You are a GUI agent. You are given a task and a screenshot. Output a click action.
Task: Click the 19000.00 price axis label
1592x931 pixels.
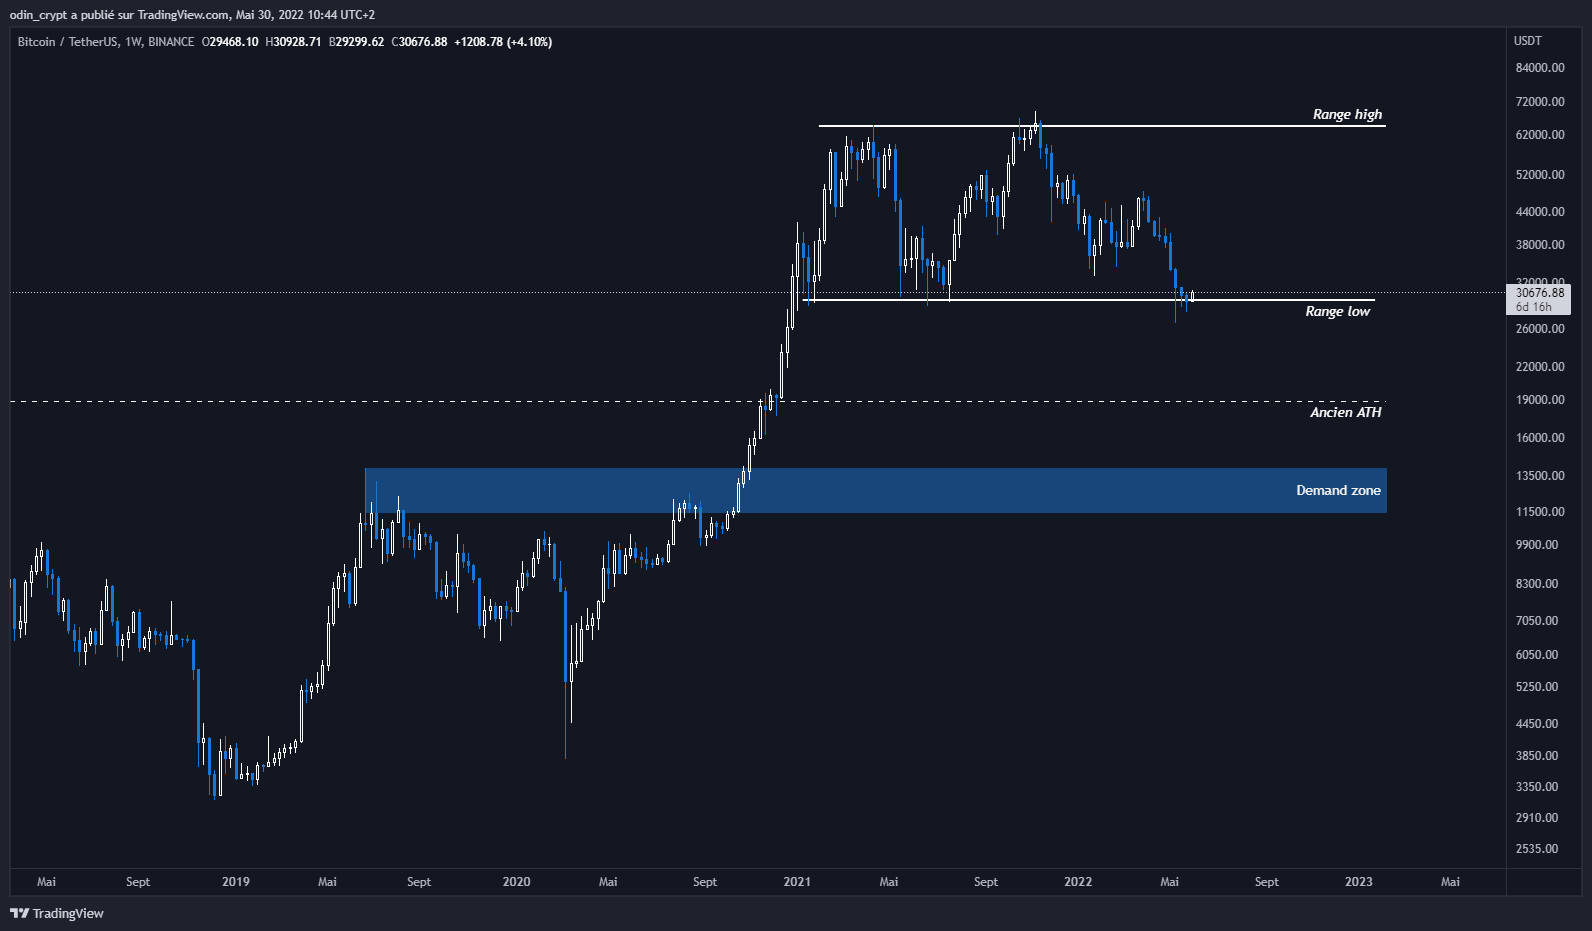click(1540, 400)
